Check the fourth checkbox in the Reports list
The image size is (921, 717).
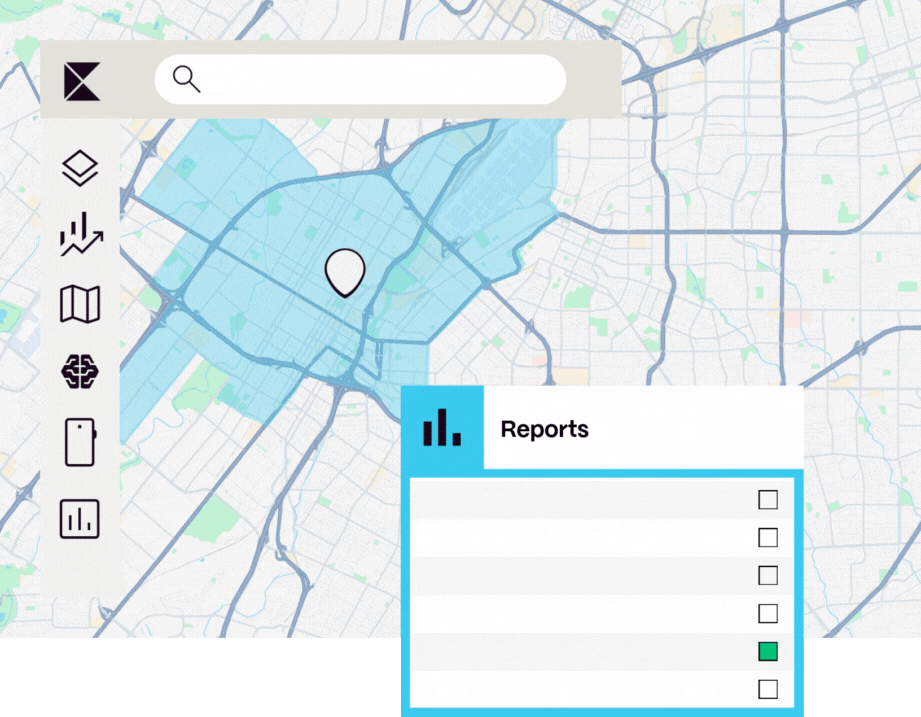pyautogui.click(x=768, y=612)
